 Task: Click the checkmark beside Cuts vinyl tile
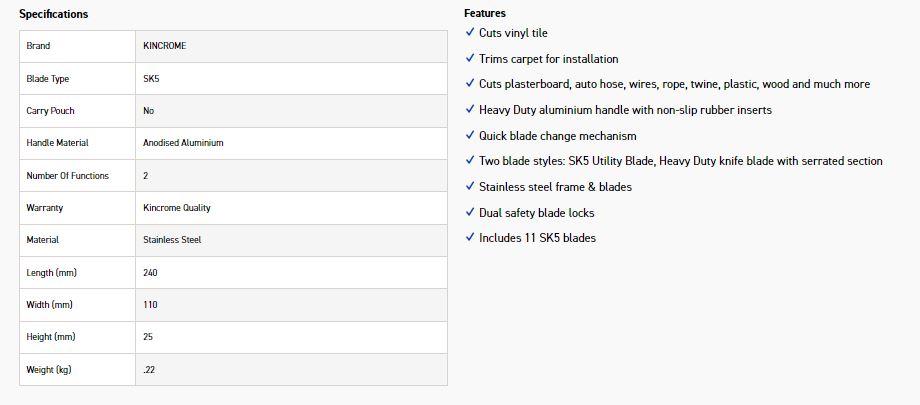click(x=469, y=32)
